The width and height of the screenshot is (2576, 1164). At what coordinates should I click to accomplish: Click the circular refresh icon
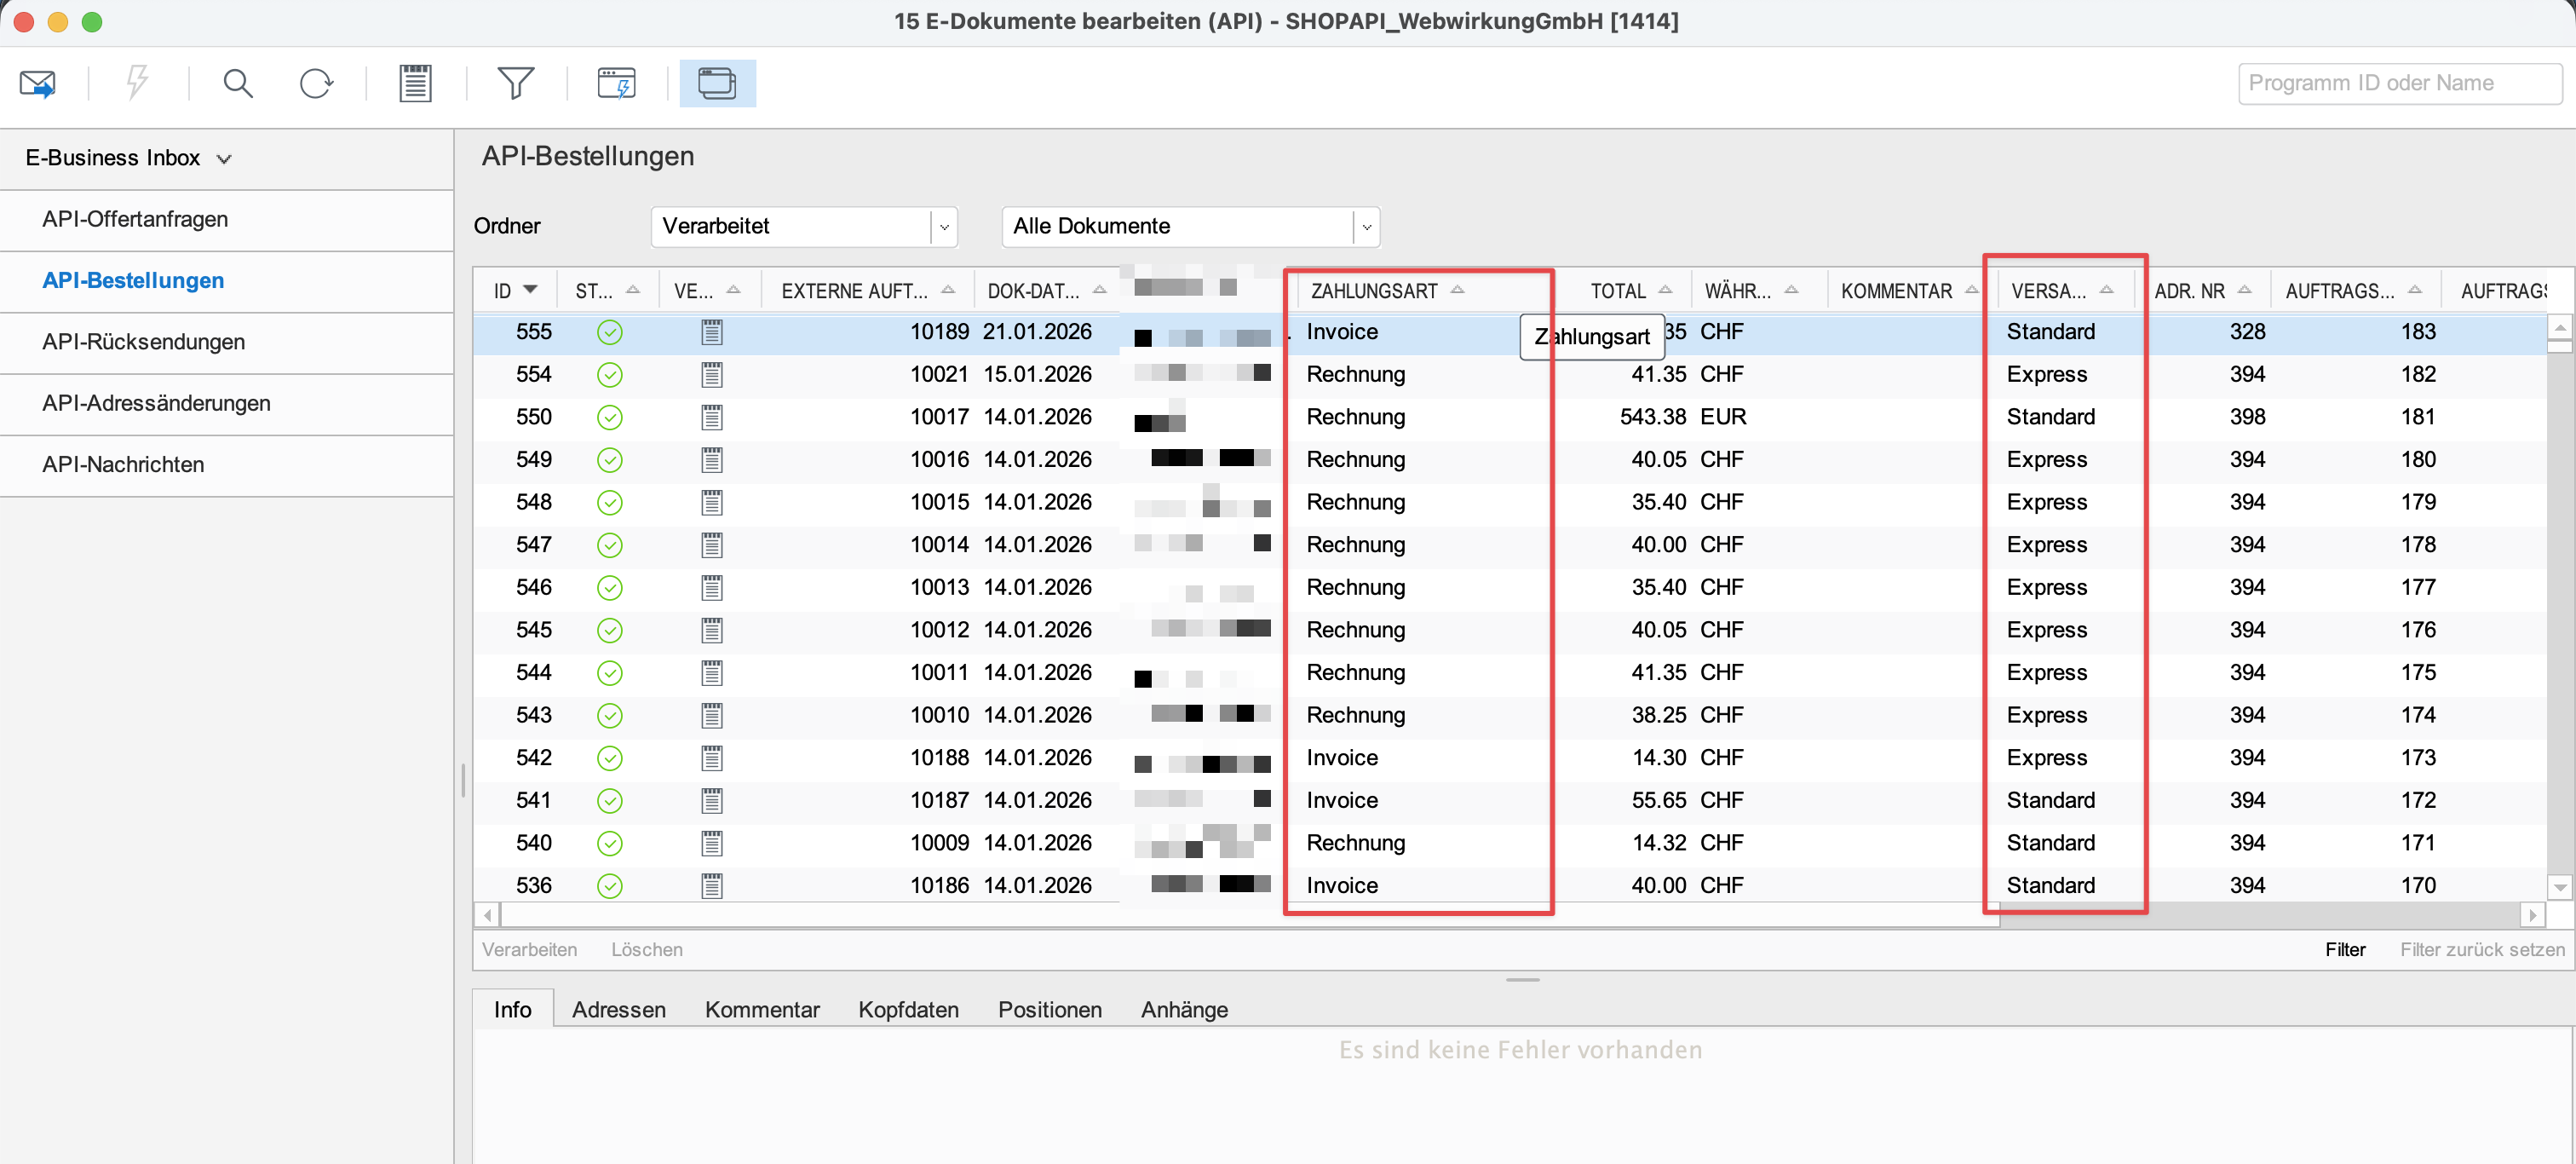[316, 83]
